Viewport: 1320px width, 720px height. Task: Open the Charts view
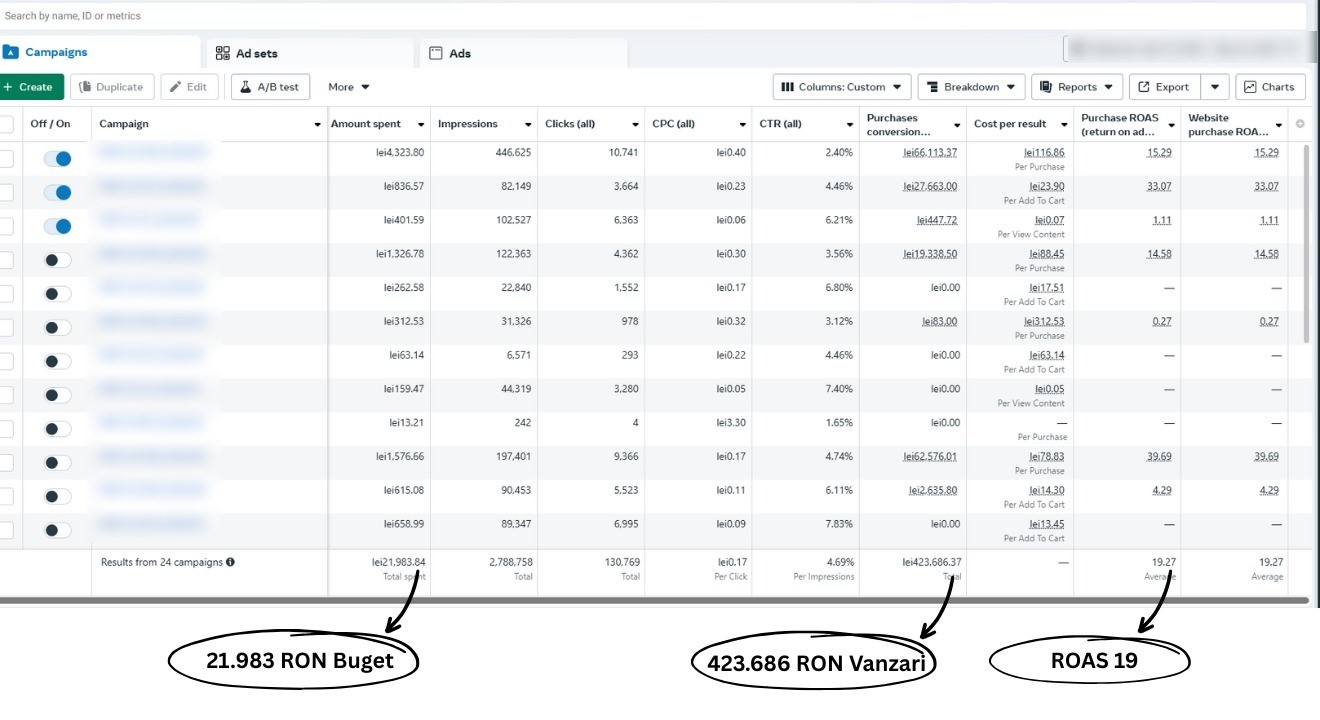click(1270, 87)
